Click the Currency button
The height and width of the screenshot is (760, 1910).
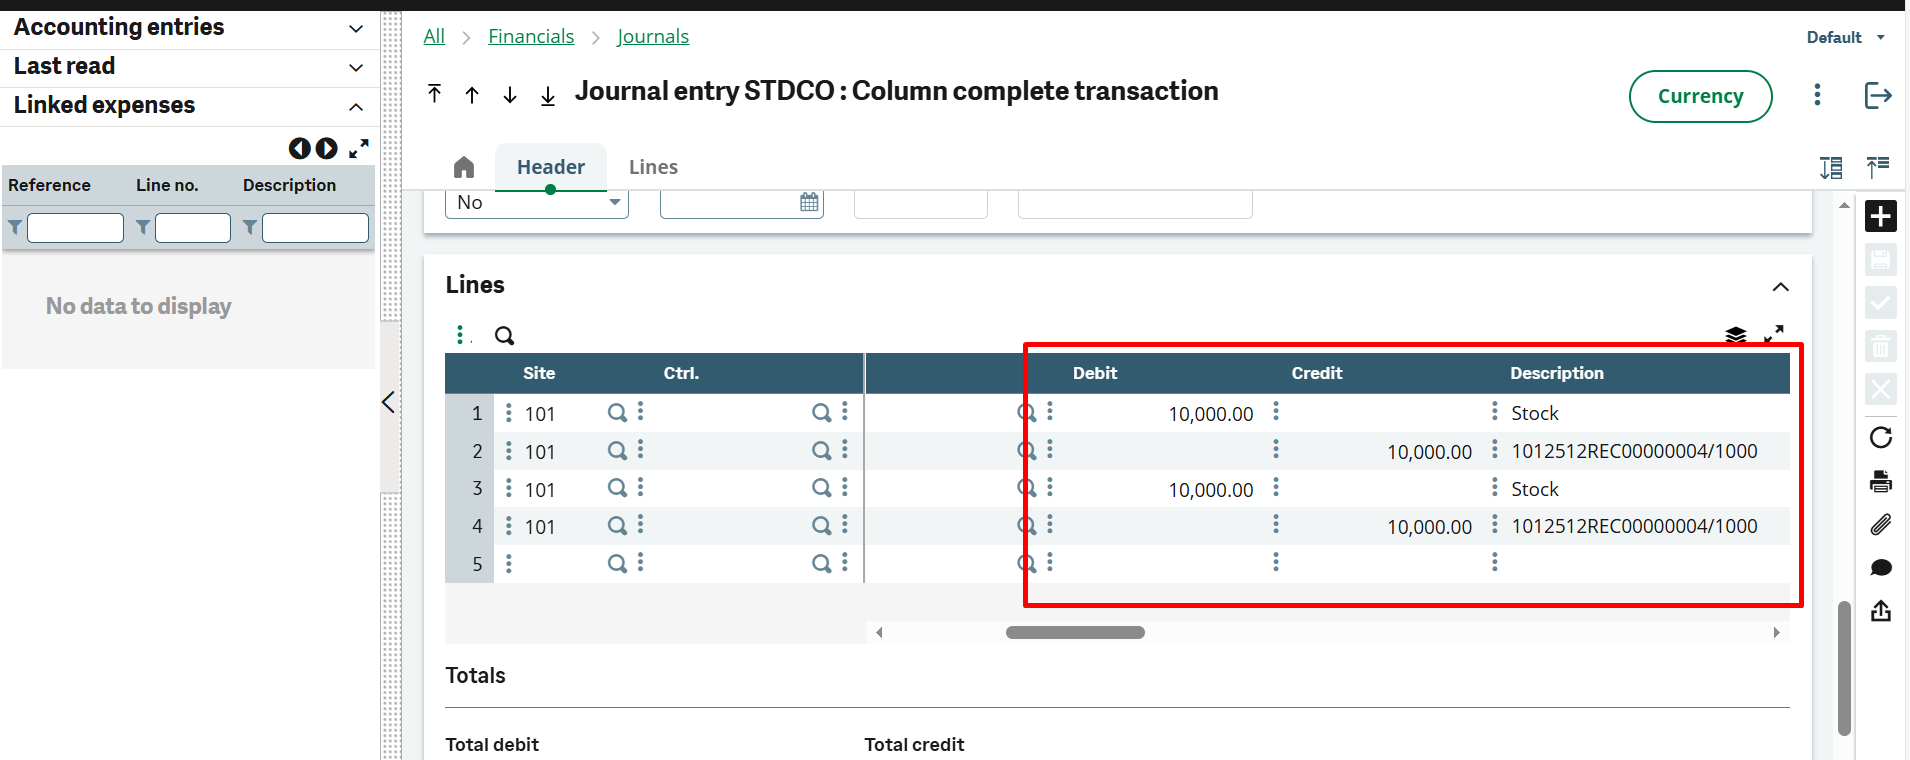[x=1700, y=96]
